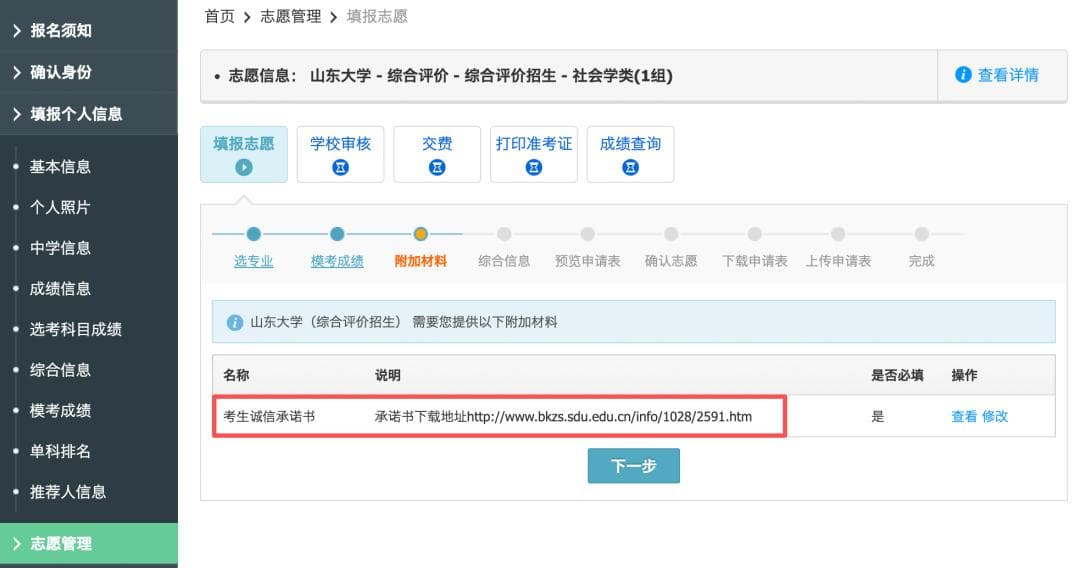
Task: Click the step dot above 选专业
Action: pos(253,234)
